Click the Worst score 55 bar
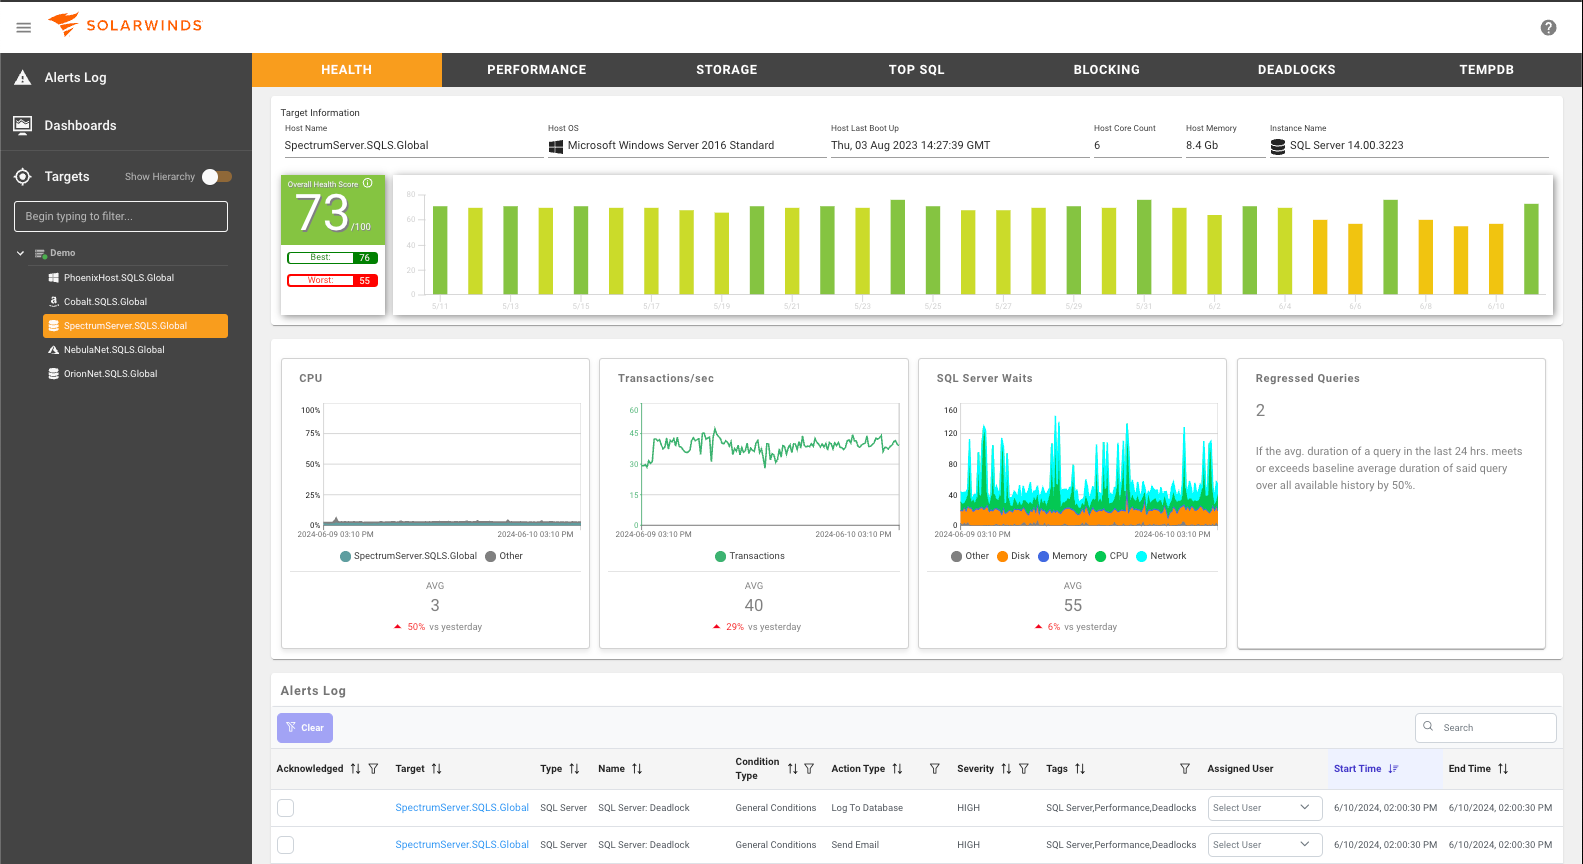 [x=333, y=281]
